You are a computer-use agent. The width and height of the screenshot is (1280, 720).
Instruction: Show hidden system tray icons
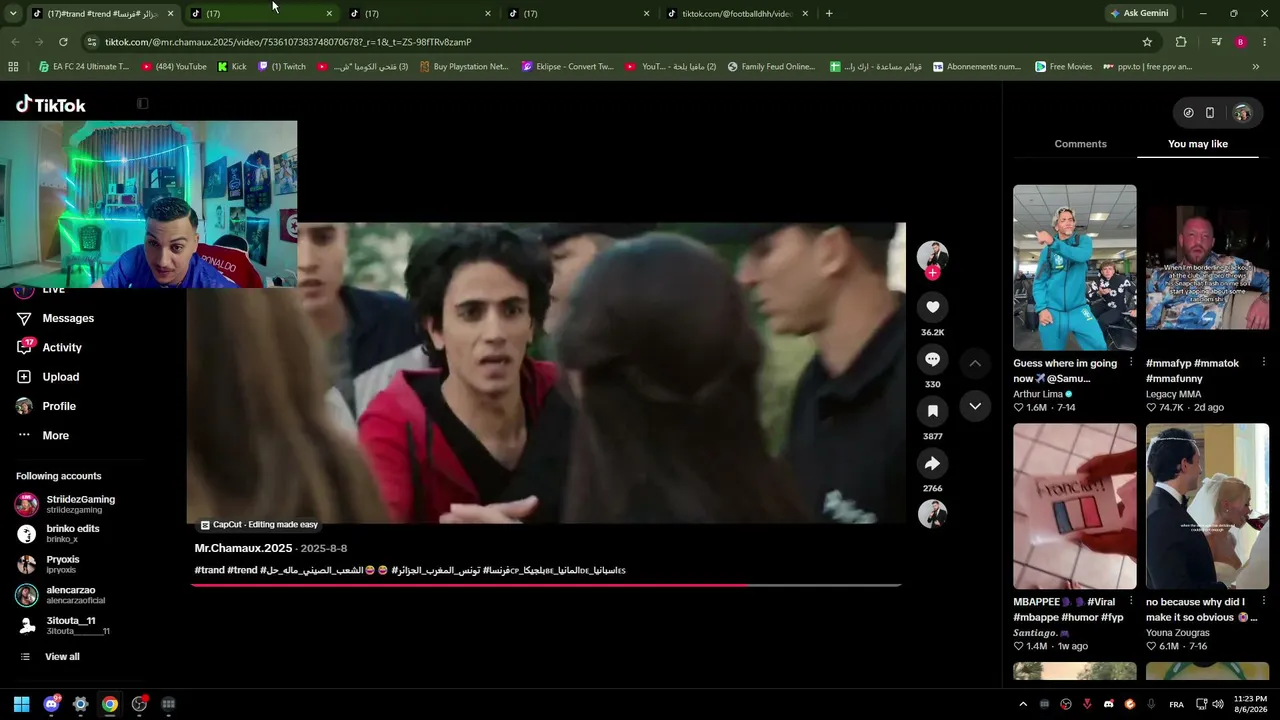(1023, 704)
